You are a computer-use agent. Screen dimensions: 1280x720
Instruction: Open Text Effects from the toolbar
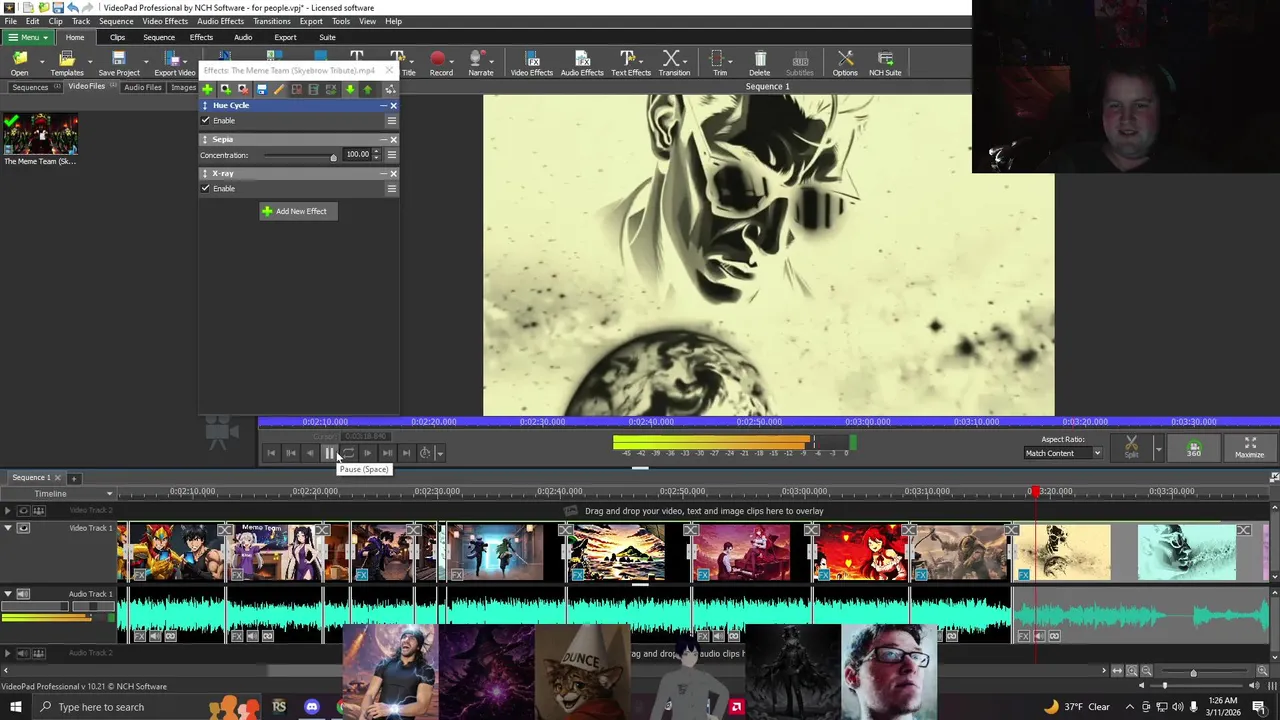coord(630,64)
